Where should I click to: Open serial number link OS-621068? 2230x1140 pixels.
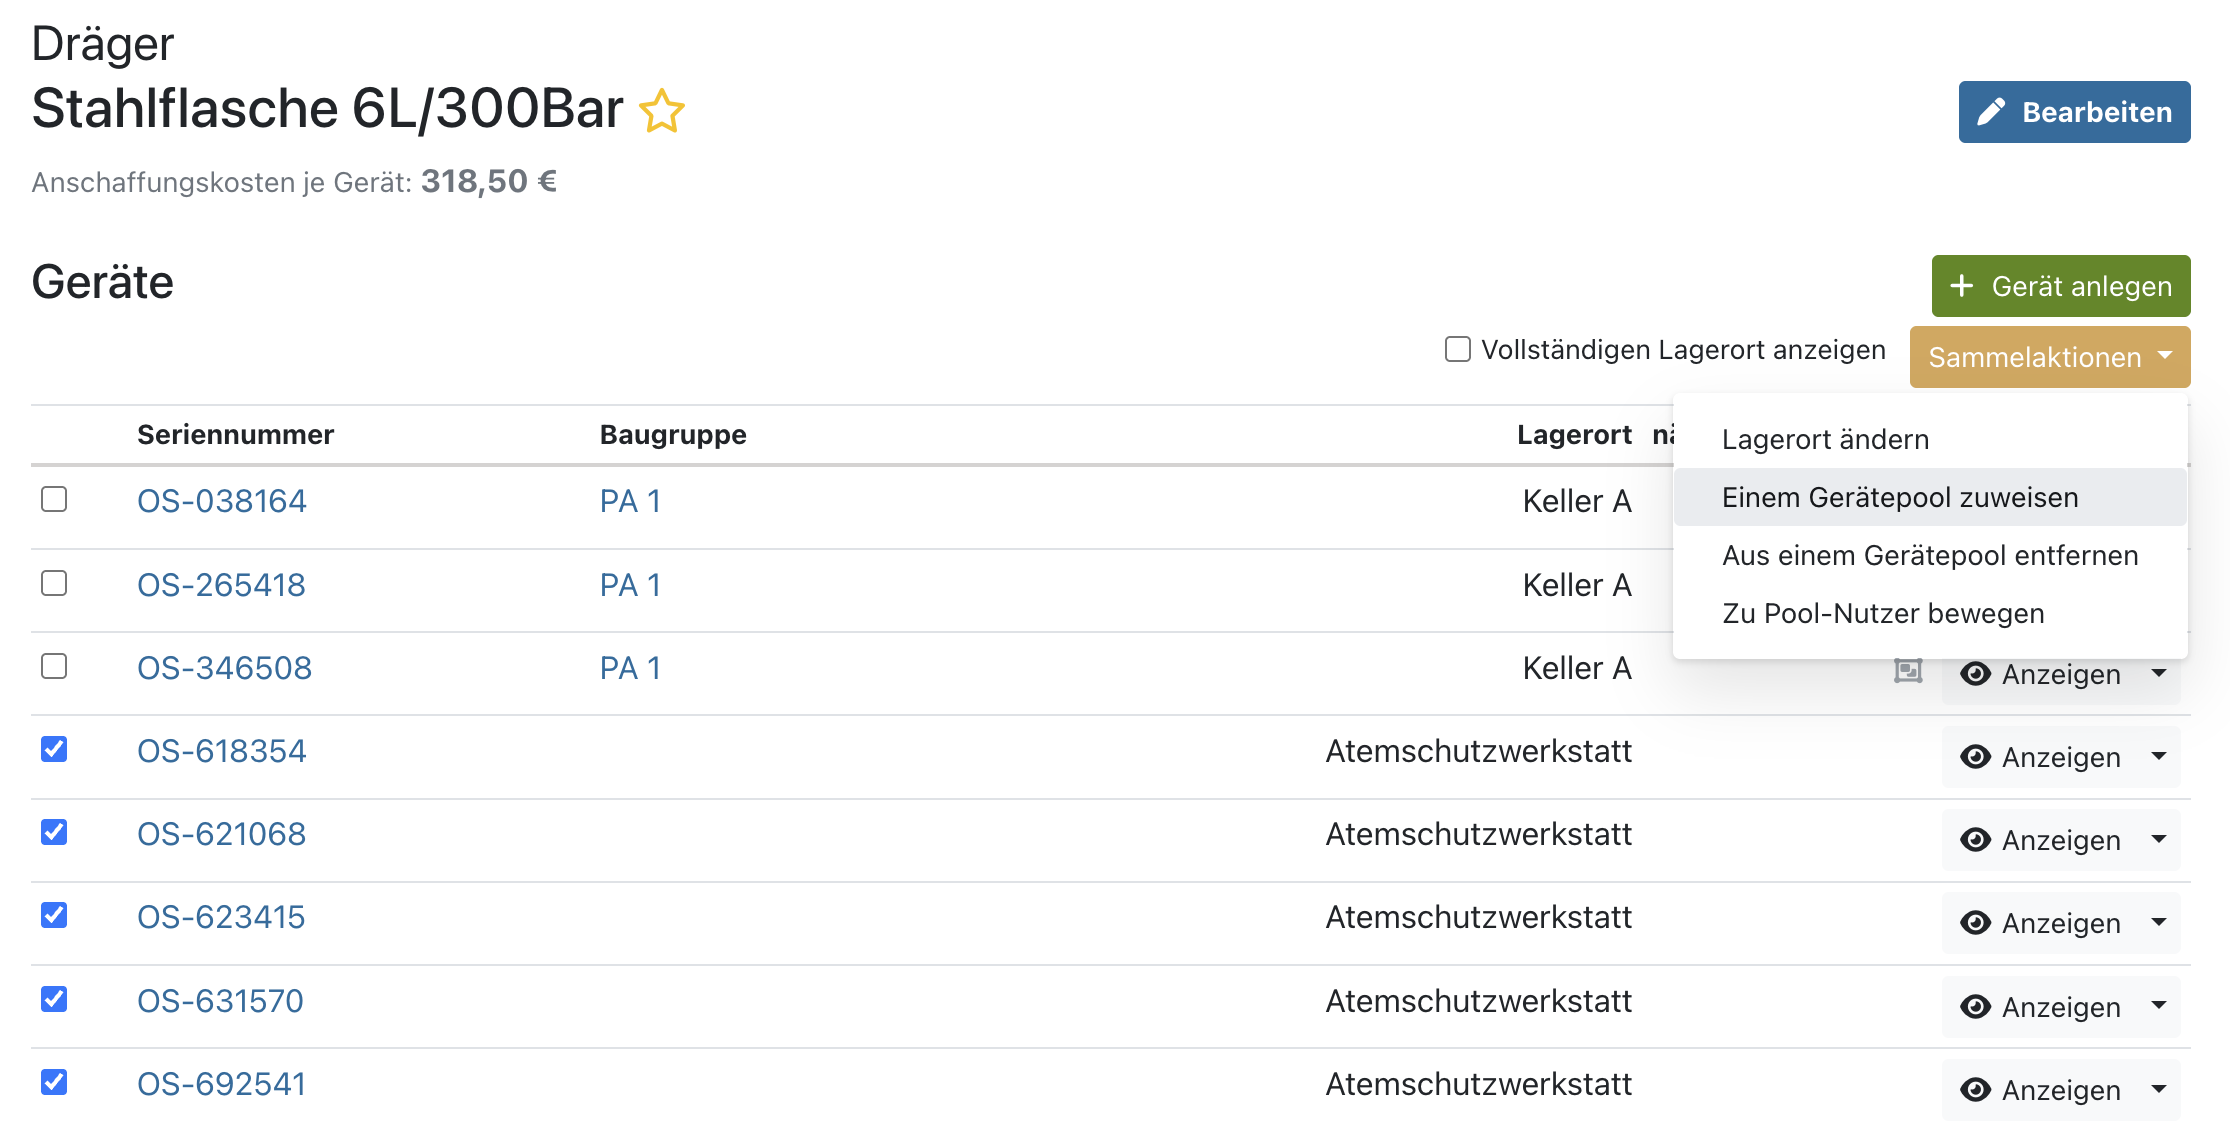[222, 834]
